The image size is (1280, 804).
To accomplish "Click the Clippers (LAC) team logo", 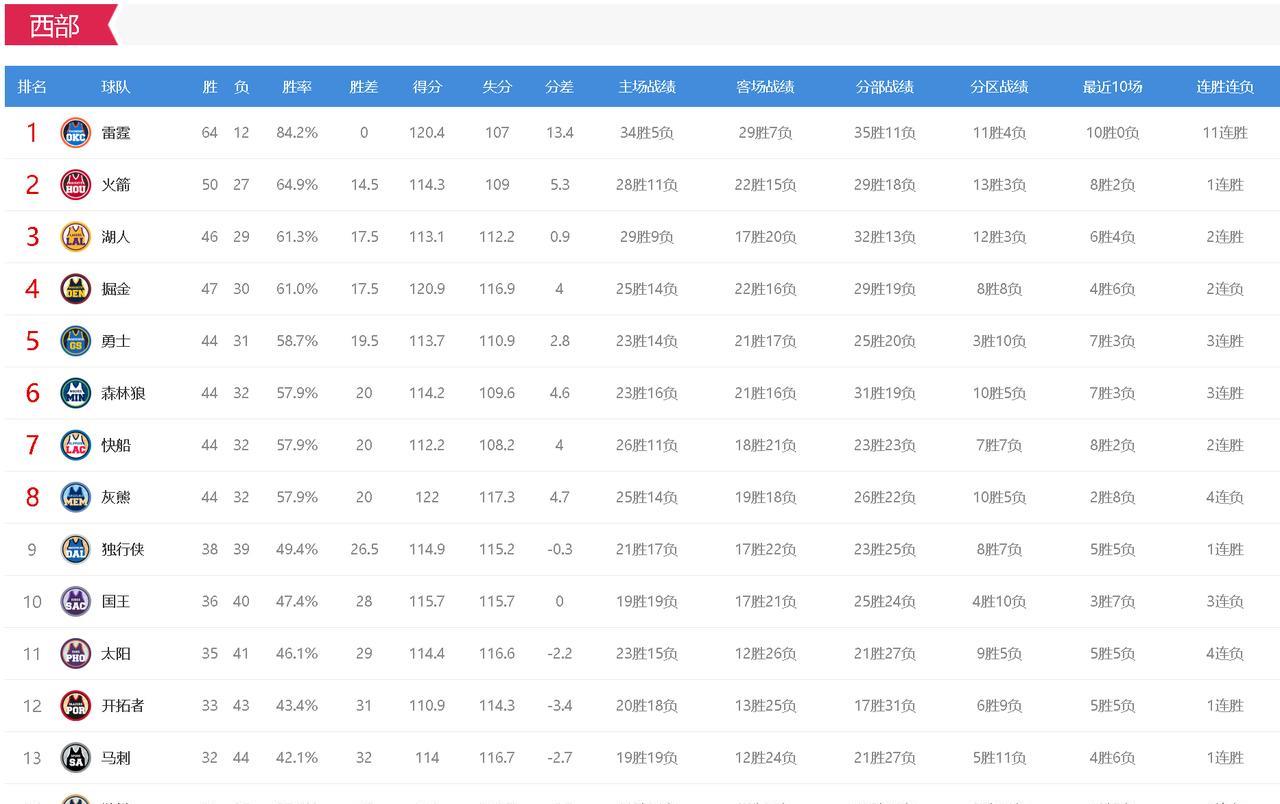I will (76, 445).
